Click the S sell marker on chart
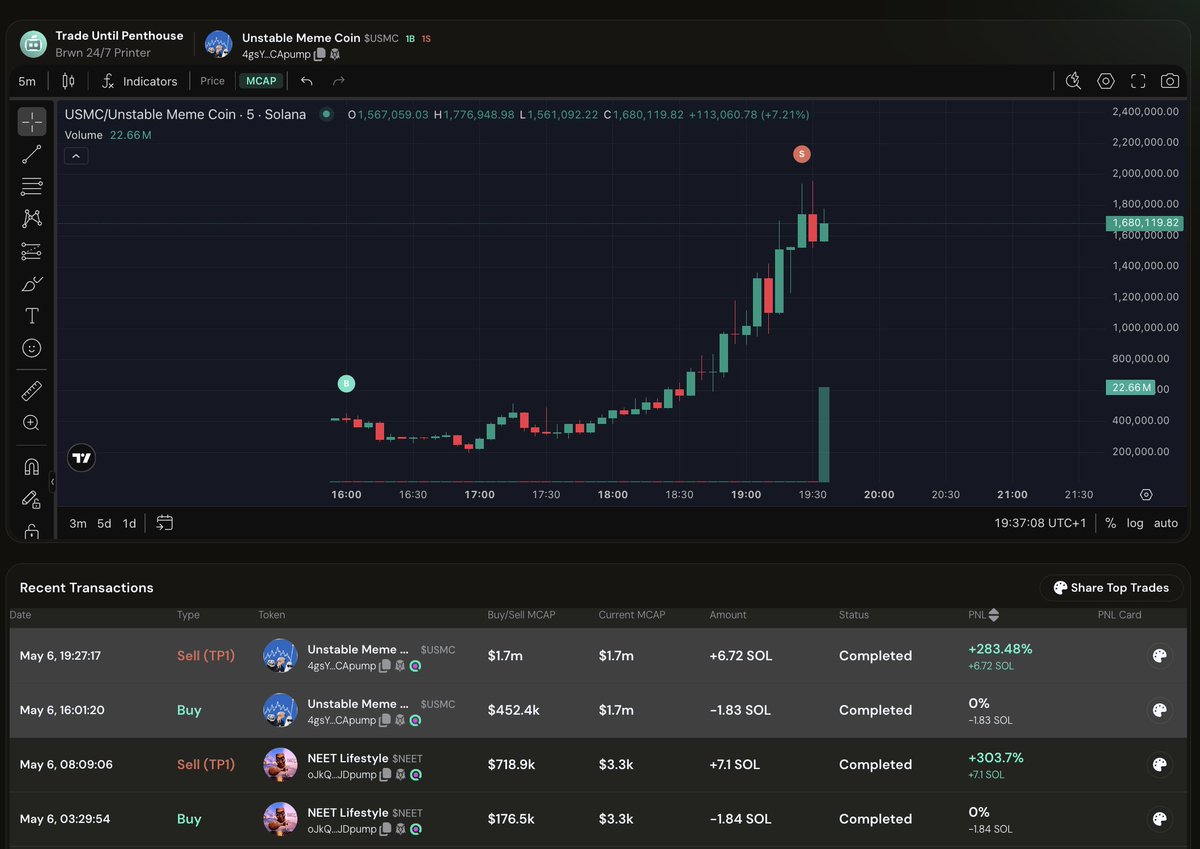The image size is (1200, 849). [x=801, y=154]
